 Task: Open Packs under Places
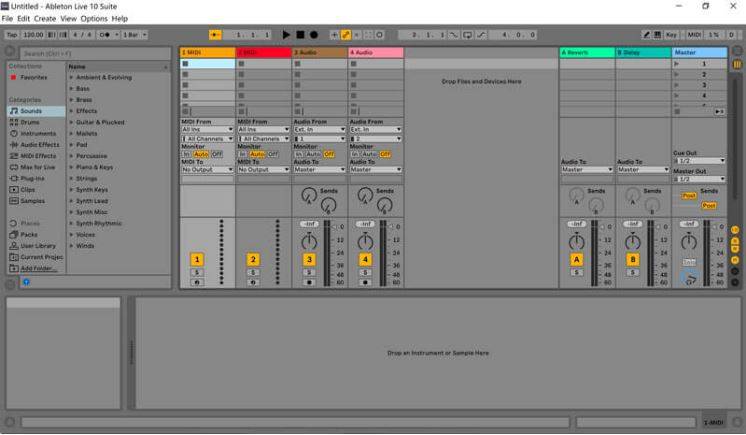tap(29, 234)
